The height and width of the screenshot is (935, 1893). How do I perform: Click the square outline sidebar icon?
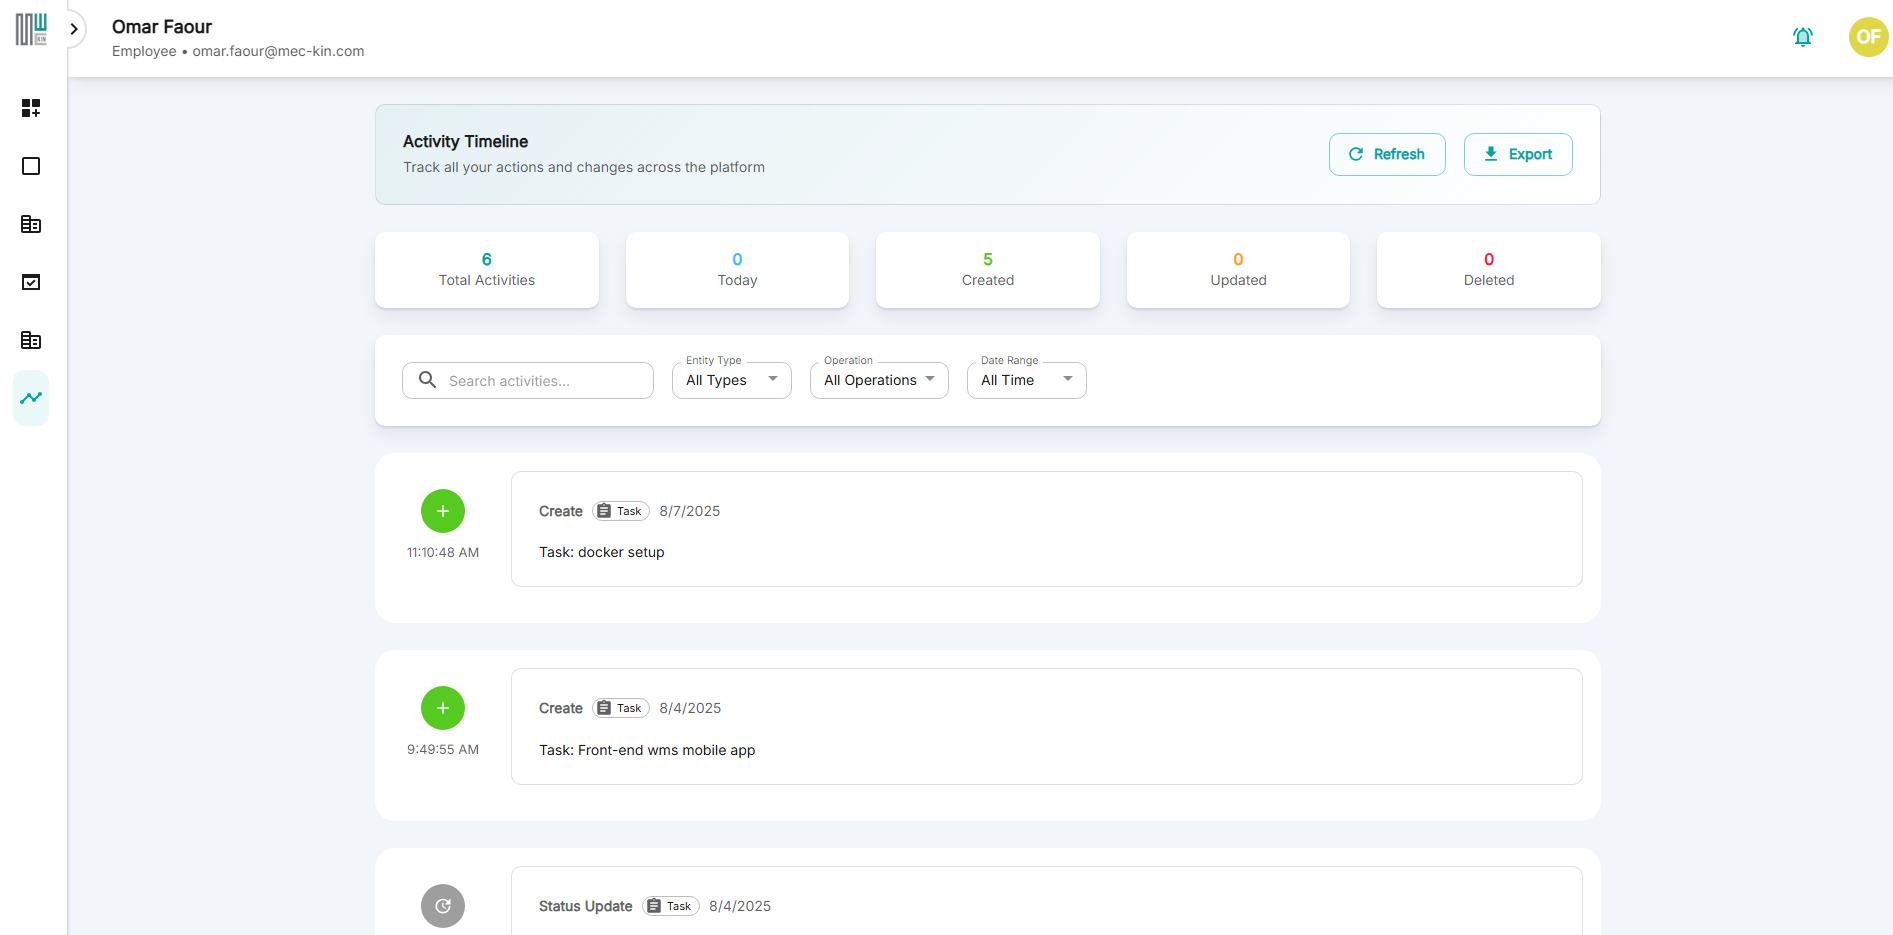[x=31, y=166]
